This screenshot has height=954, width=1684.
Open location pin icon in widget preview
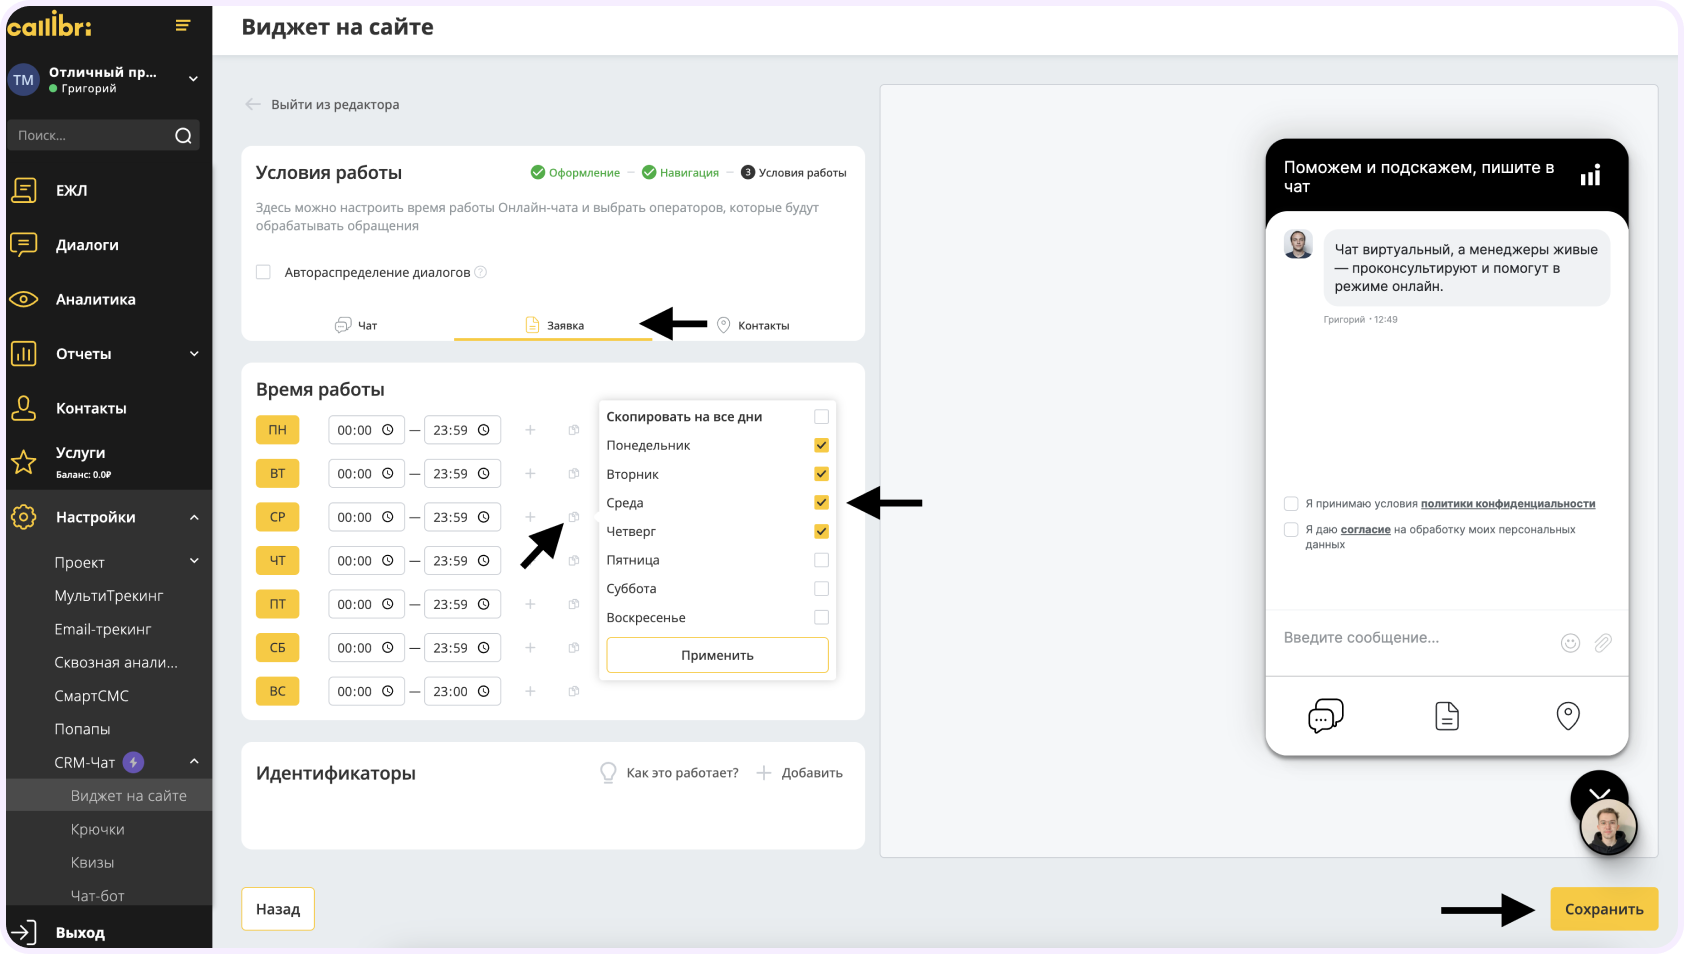(1568, 716)
